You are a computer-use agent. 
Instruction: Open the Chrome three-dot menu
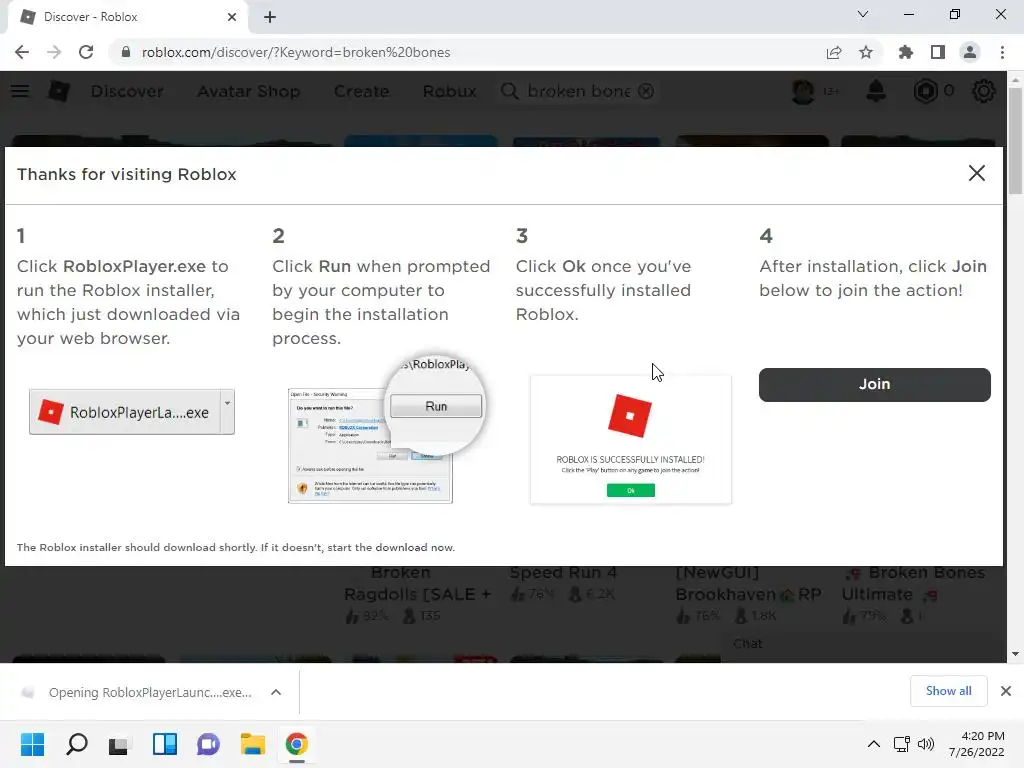click(1002, 52)
